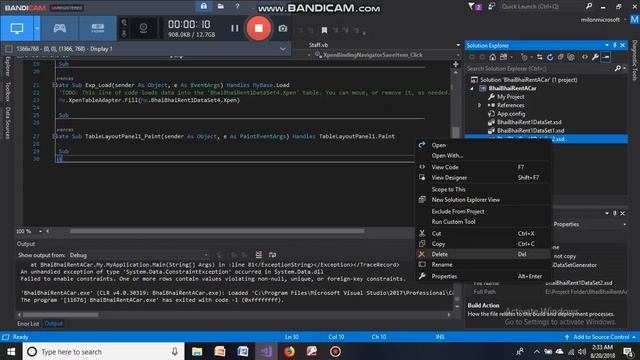Viewport: 640px width, 360px height.
Task: Toggle Solution Explorer auto-hide pin
Action: tap(615, 45)
